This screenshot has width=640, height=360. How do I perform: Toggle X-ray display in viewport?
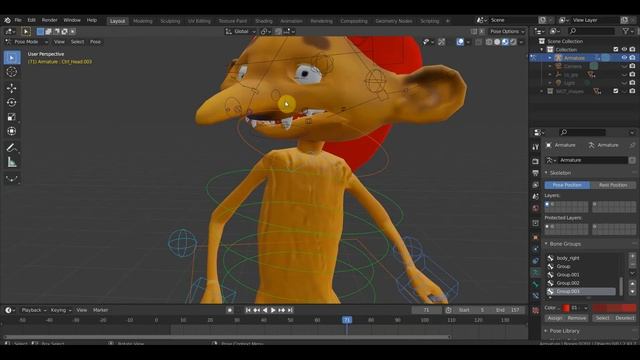tap(479, 42)
